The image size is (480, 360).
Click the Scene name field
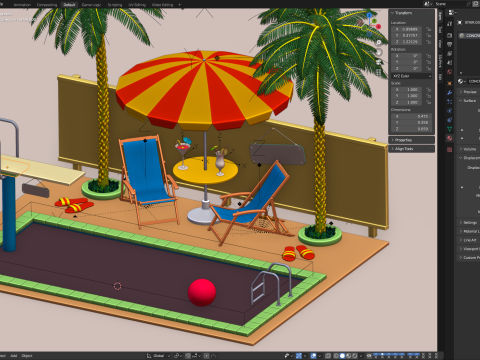click(x=452, y=4)
